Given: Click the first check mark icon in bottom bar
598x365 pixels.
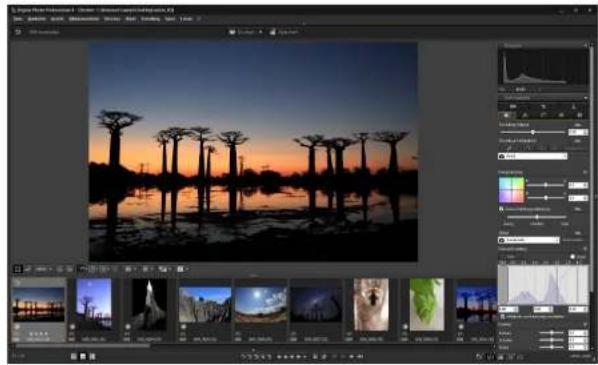Looking at the screenshot, I should tap(243, 357).
